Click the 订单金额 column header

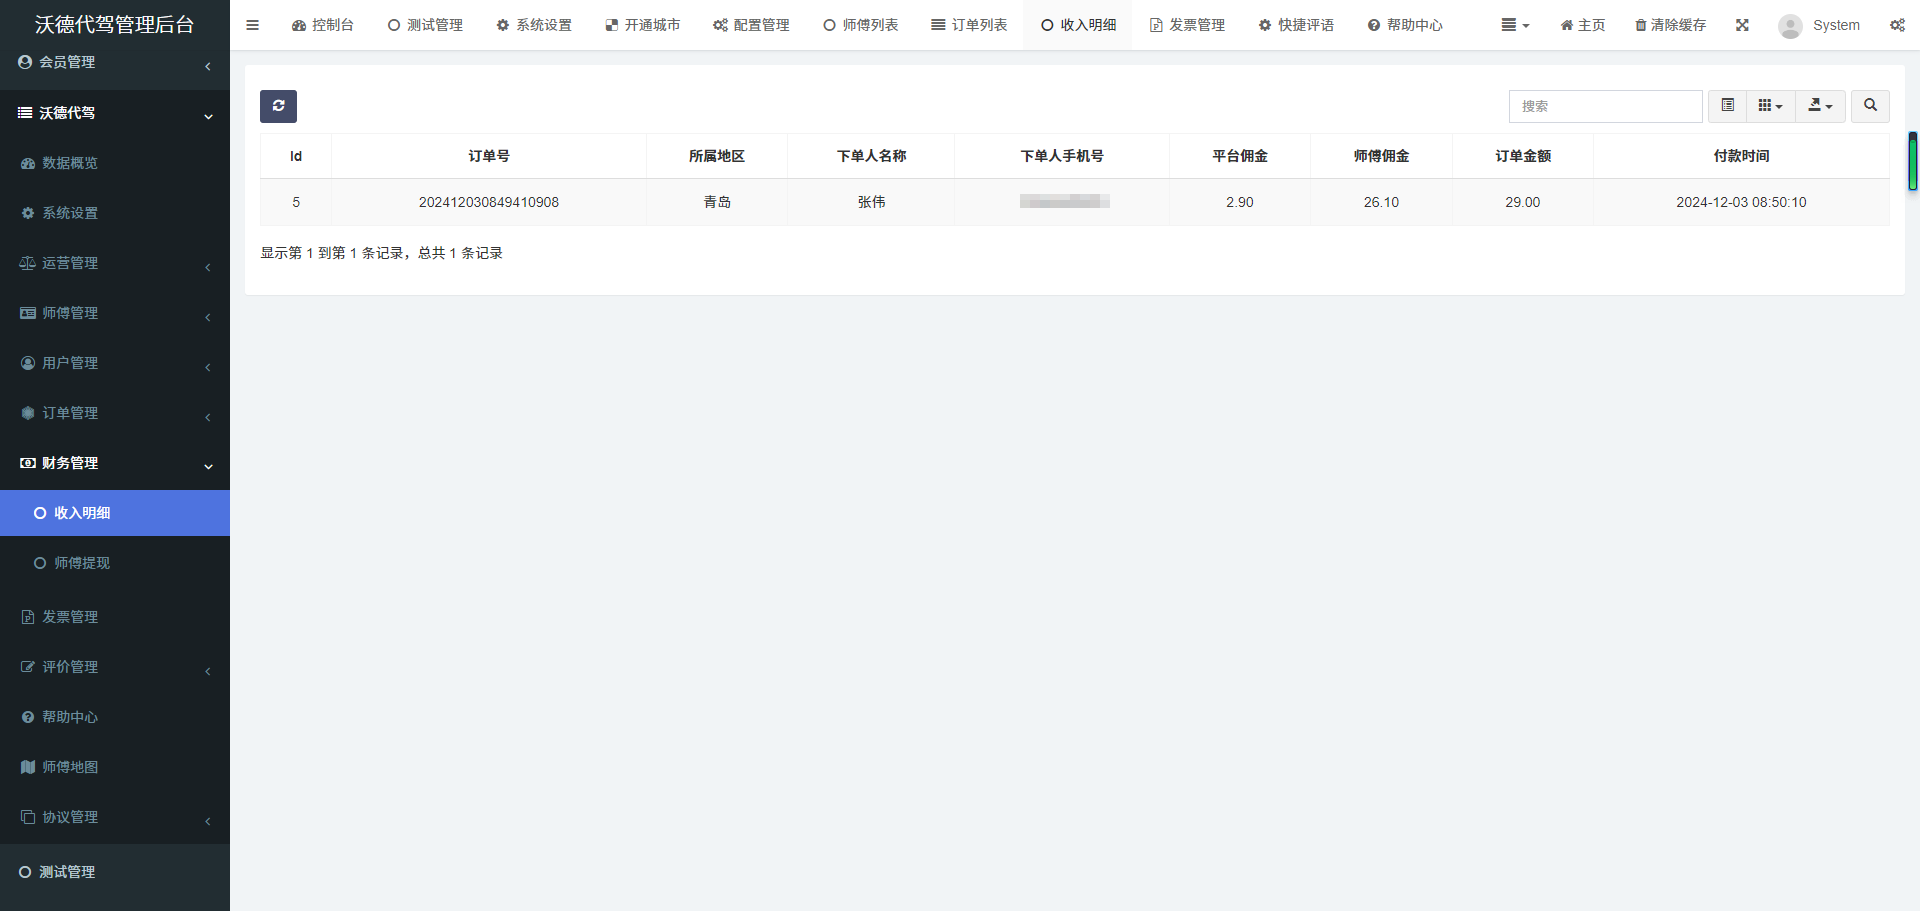click(1523, 156)
